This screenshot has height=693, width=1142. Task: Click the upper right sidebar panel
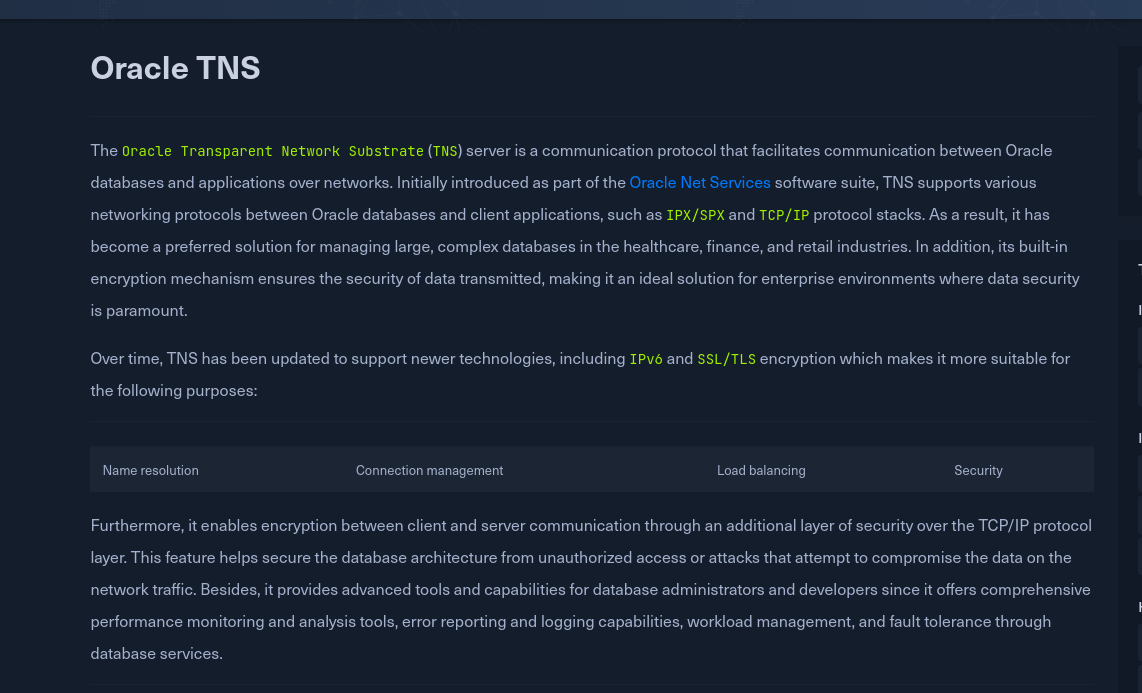coord(1130,130)
